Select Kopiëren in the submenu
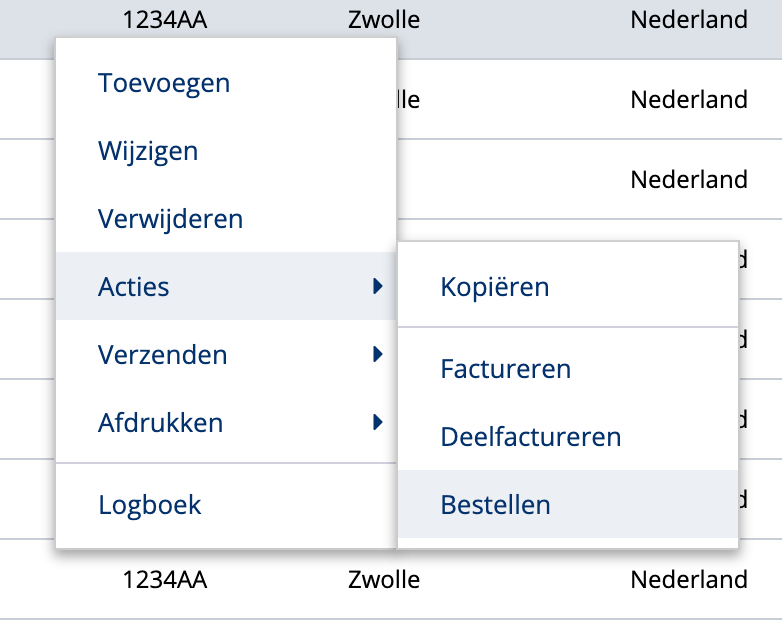The image size is (782, 624). (x=494, y=287)
